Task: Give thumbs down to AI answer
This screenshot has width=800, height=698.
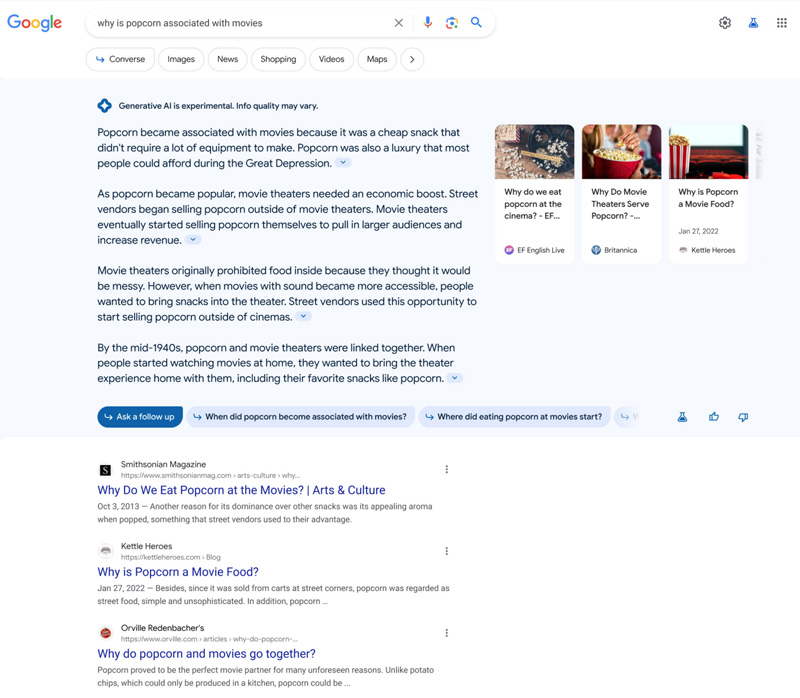Action: point(743,417)
